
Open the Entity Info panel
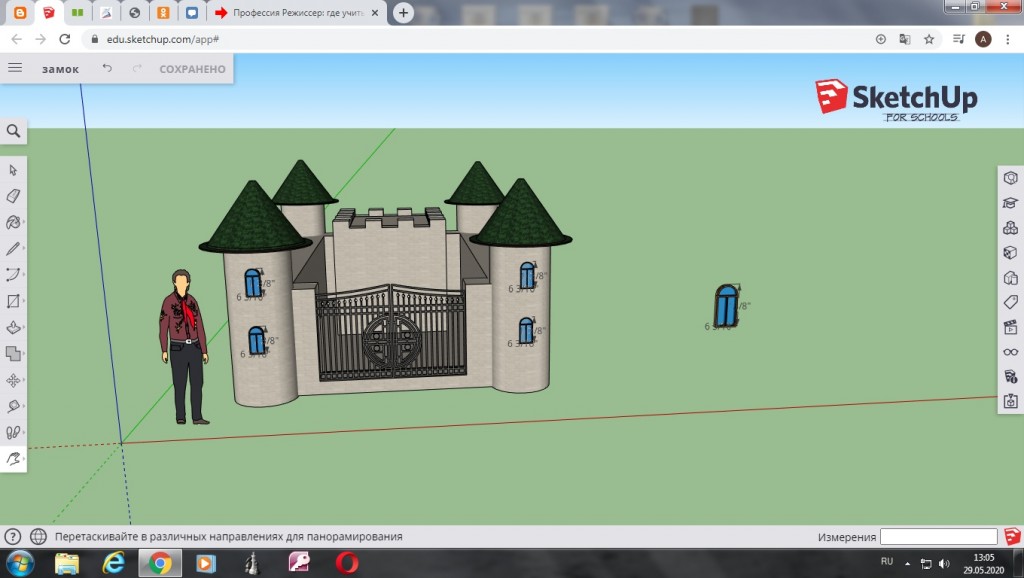click(1010, 177)
